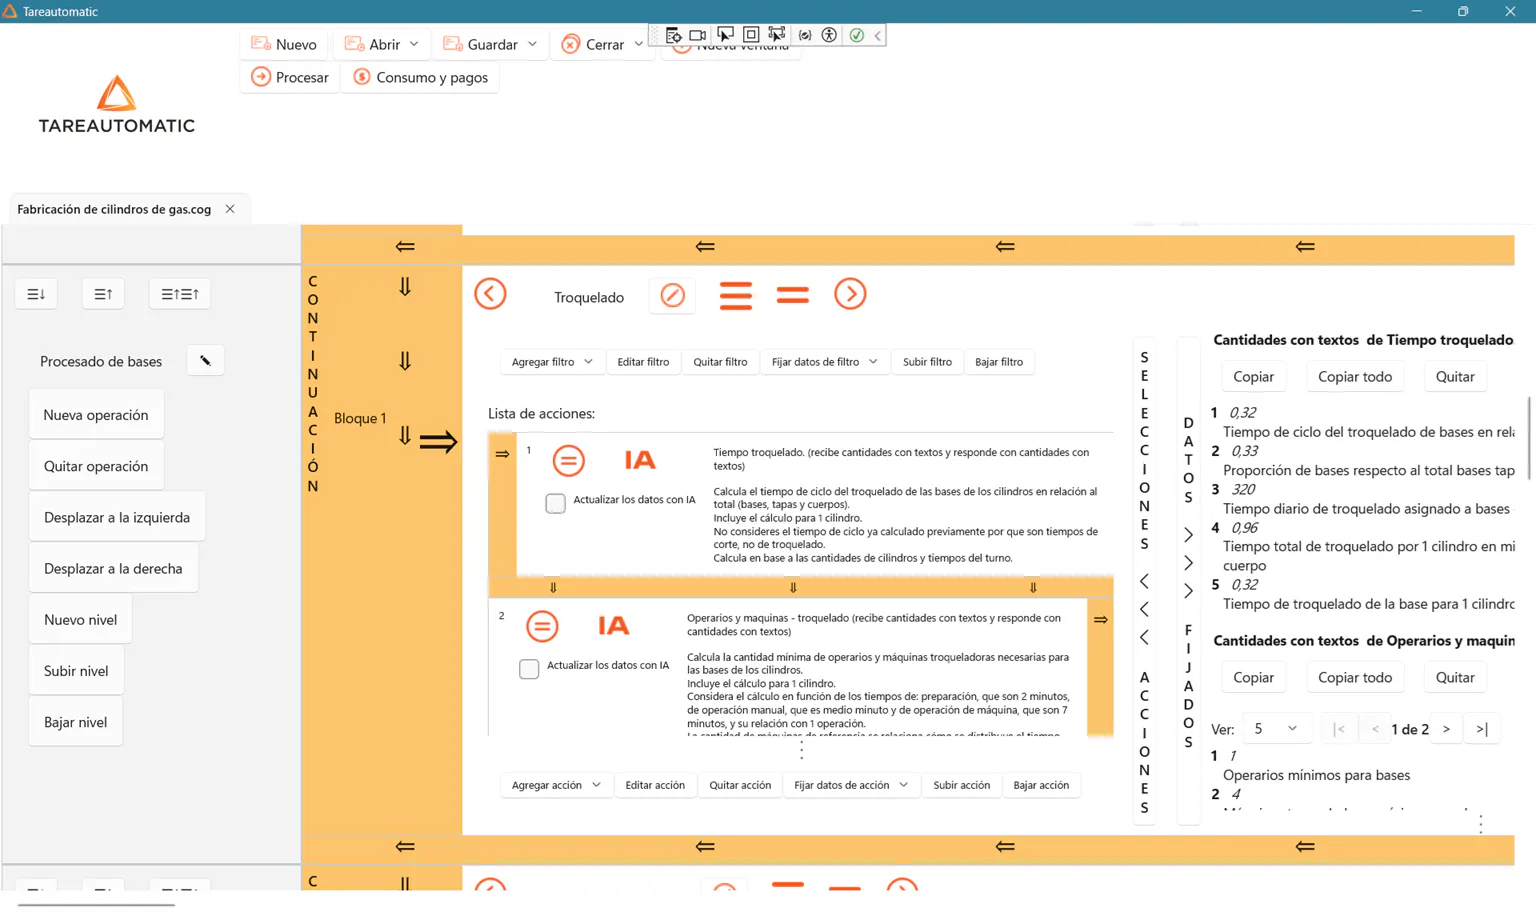
Task: Click the SELECCIONES ACCIONES vertical panel
Action: pyautogui.click(x=1144, y=582)
